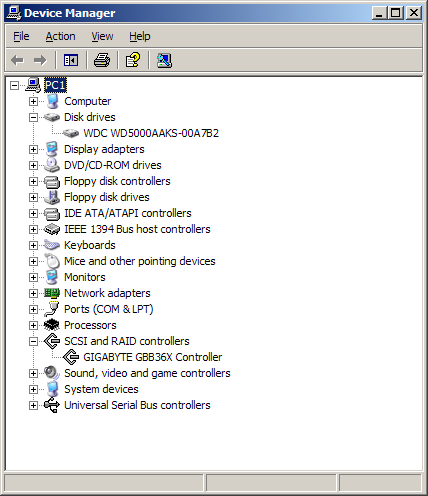The height and width of the screenshot is (496, 428).
Task: Click the Universal Serial Bus icon
Action: coord(52,405)
